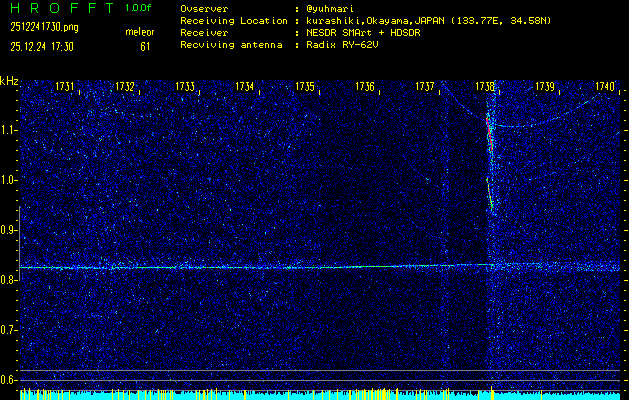Click the 1736 time marker

[x=365, y=86]
